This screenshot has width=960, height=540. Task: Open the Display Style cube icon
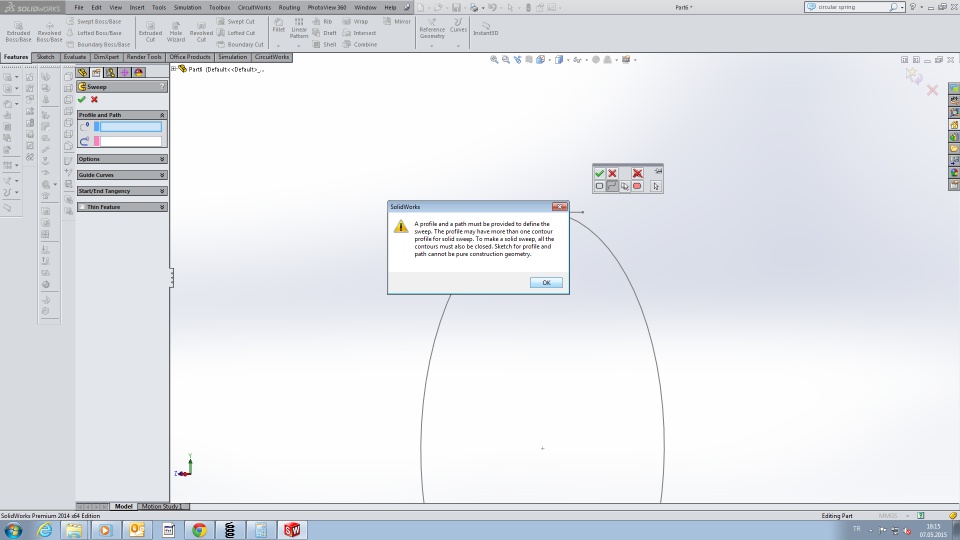[x=559, y=59]
